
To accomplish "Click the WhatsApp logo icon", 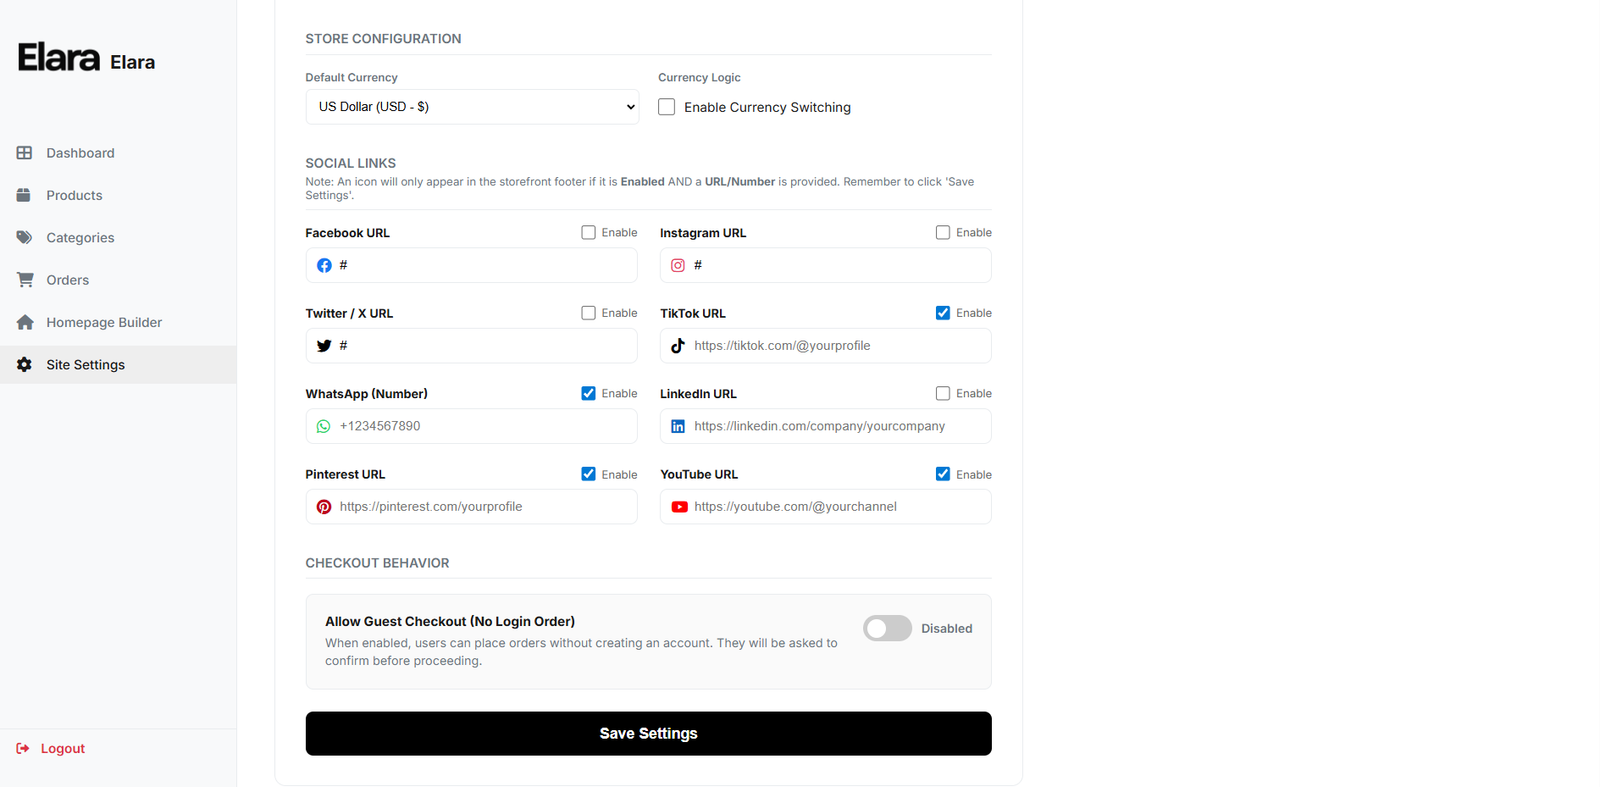I will [324, 426].
